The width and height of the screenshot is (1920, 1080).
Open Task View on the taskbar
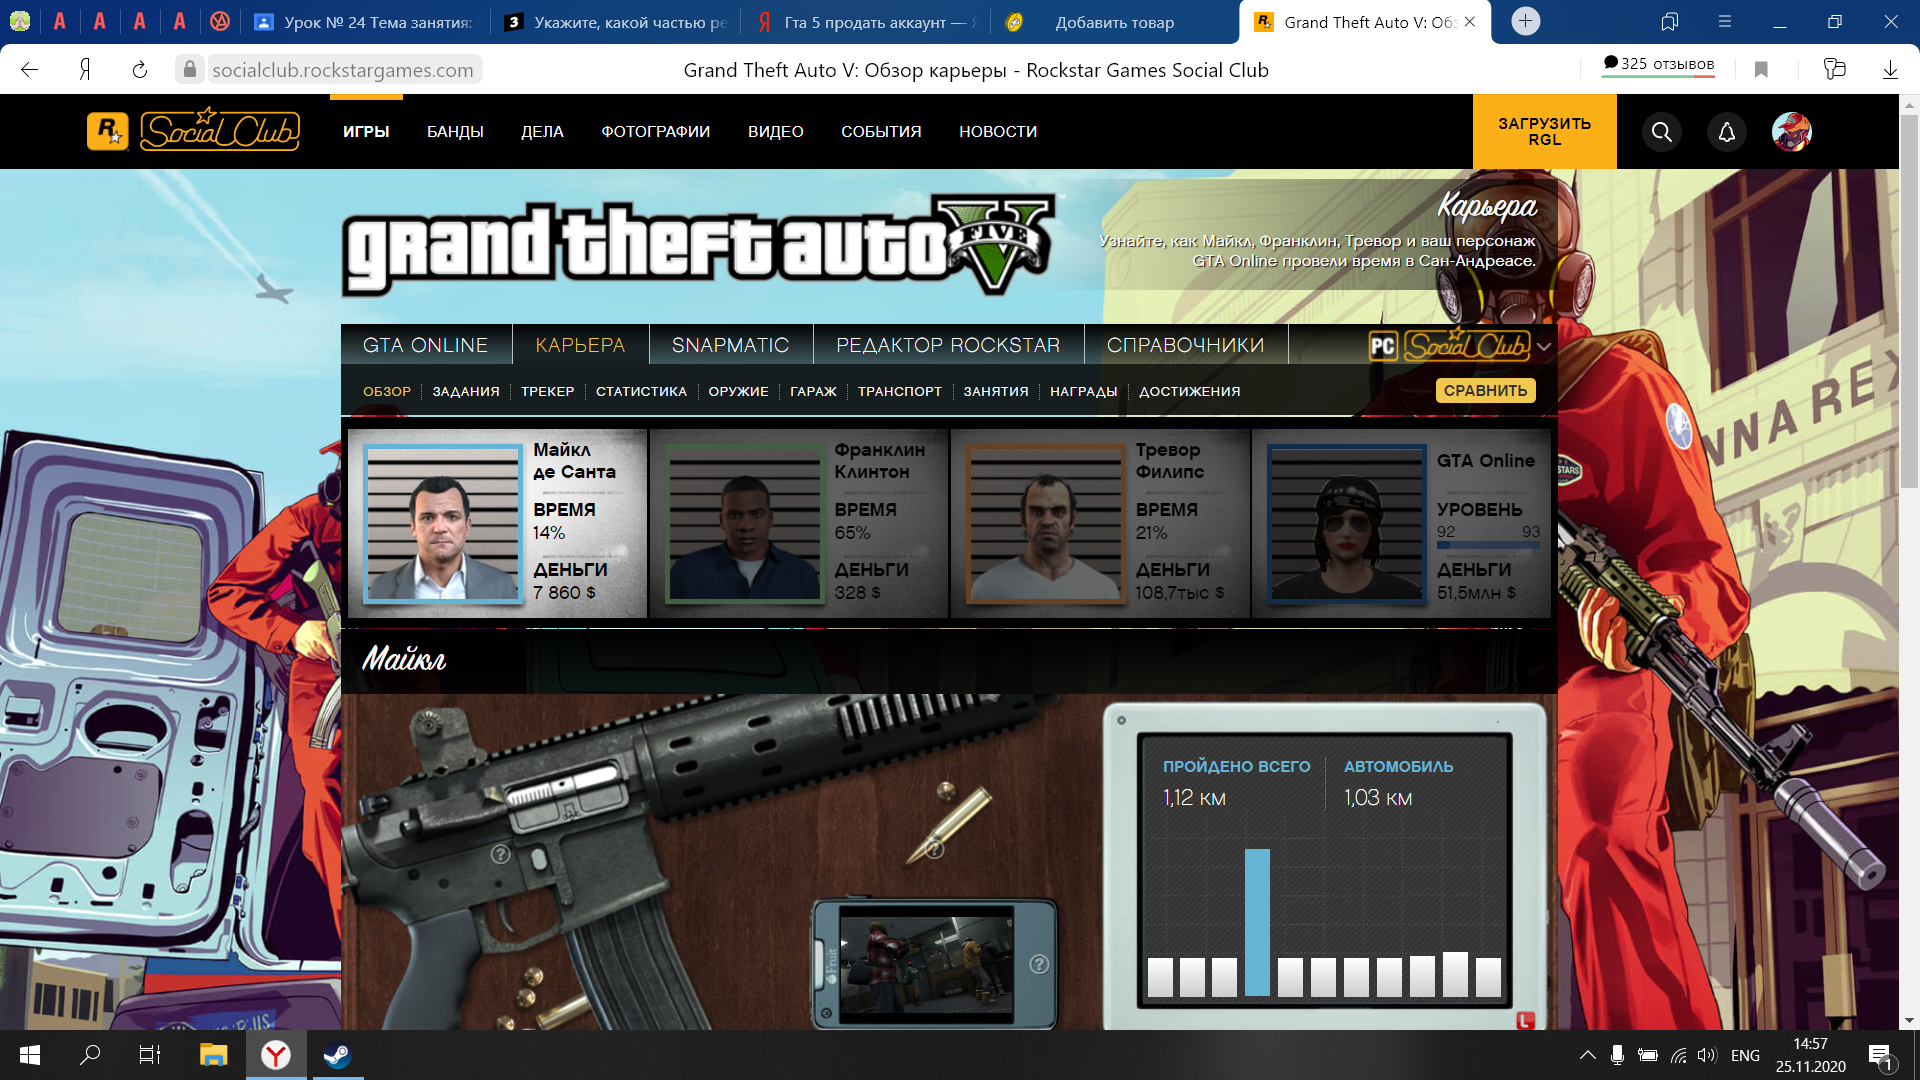tap(150, 1055)
